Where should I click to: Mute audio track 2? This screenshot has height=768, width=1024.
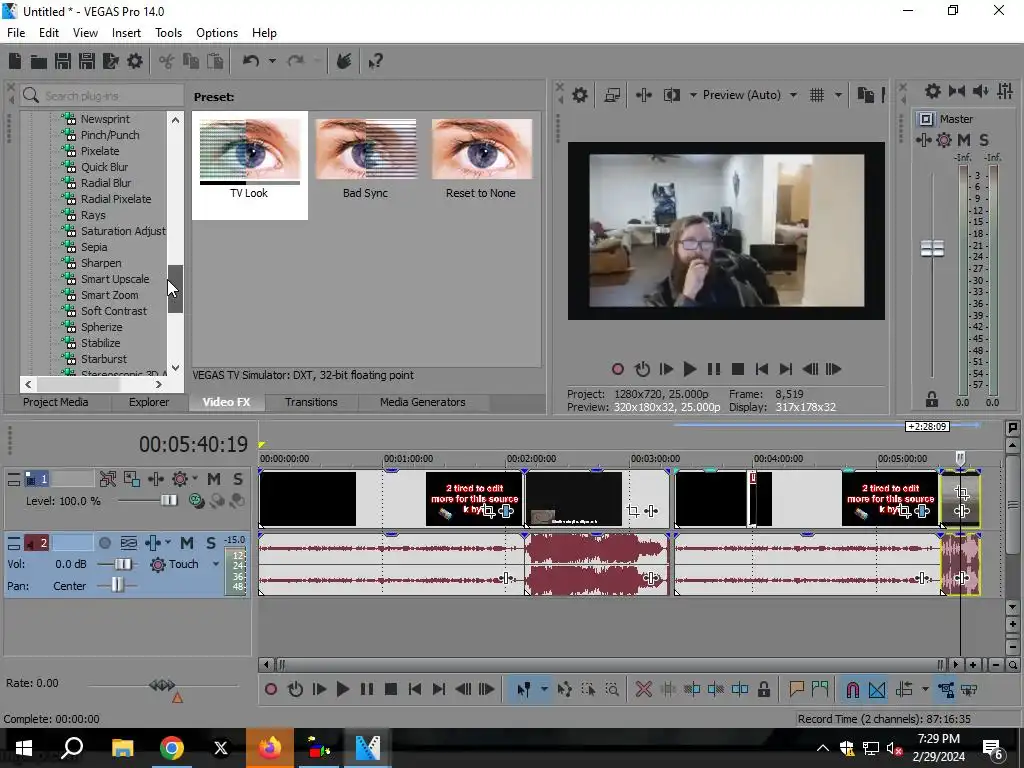point(187,543)
